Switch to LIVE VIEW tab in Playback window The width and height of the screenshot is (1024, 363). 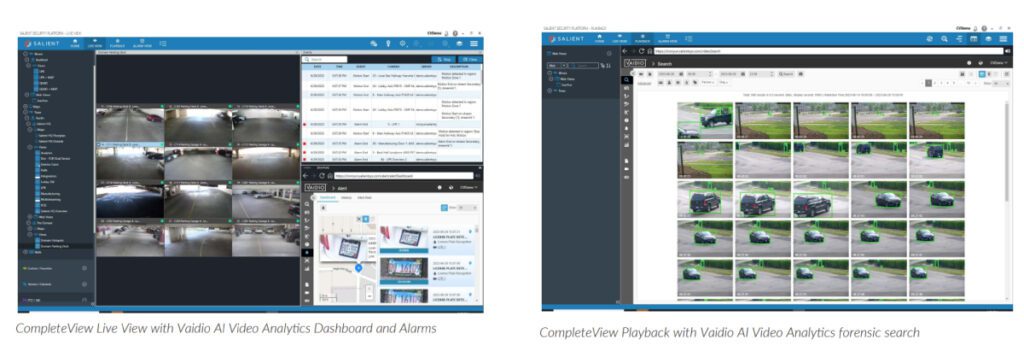click(620, 39)
